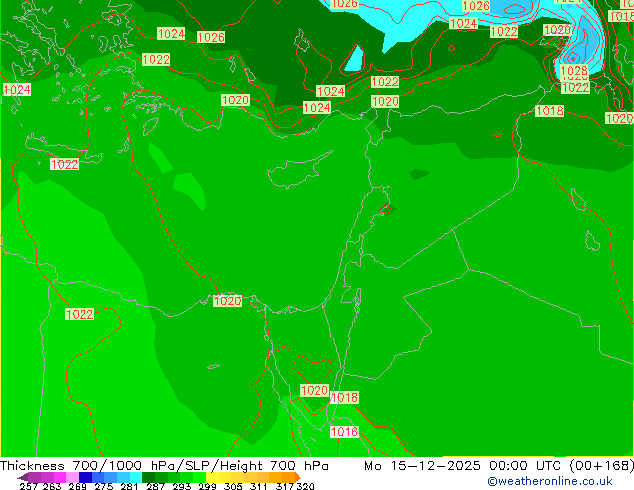This screenshot has height=490, width=634.
Task: Click the date text 'Mo 15-12-2025 00:00 UTC'
Action: pos(463,466)
